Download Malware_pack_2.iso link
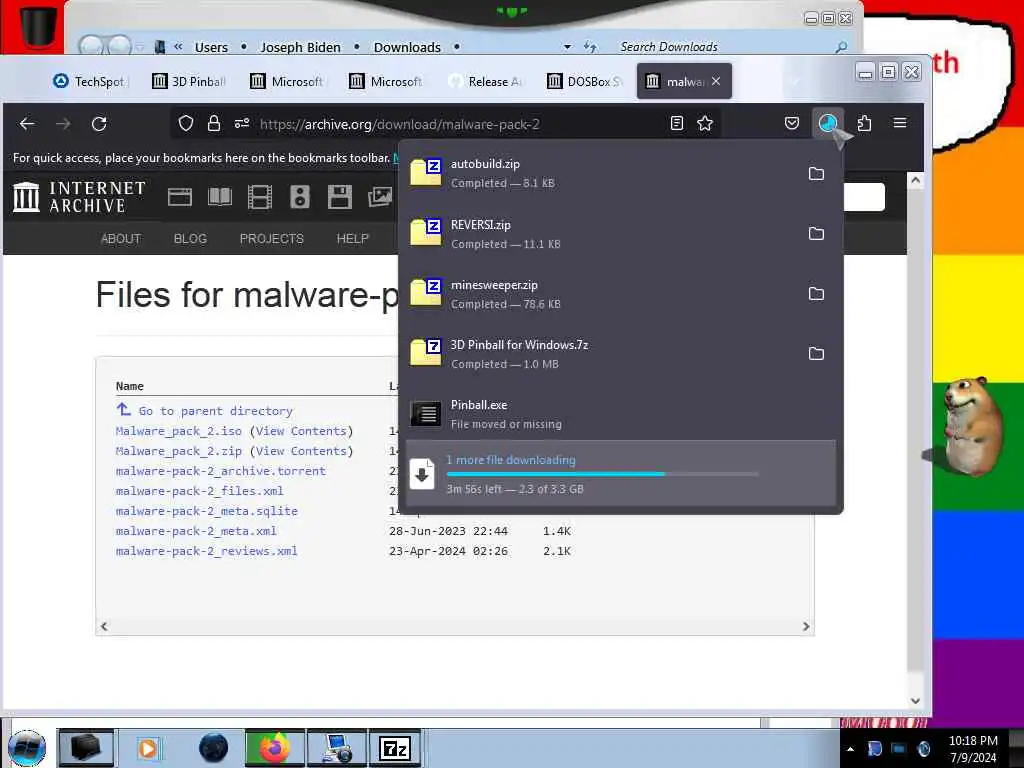 pyautogui.click(x=178, y=431)
